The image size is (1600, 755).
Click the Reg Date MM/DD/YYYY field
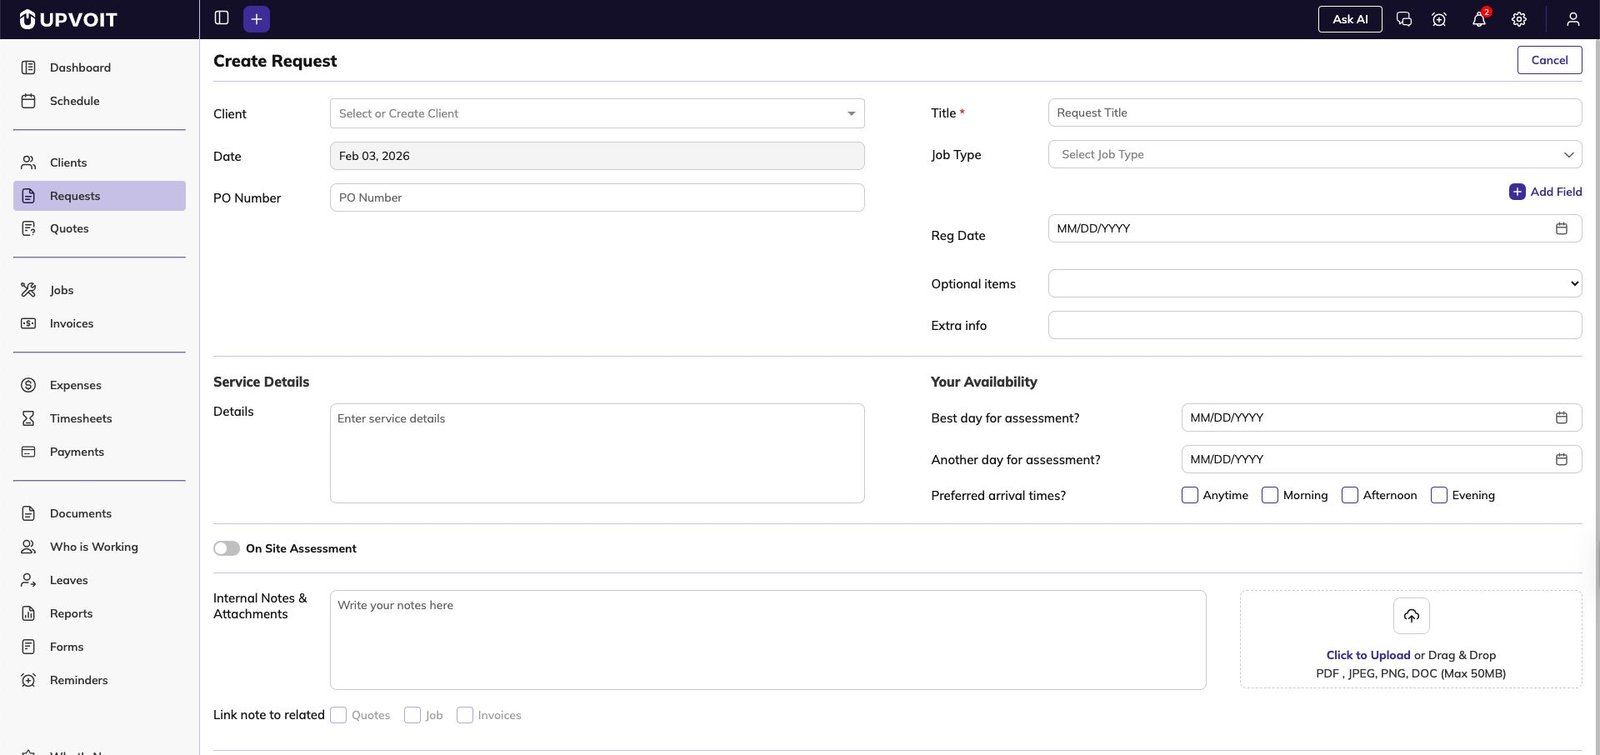click(1315, 228)
